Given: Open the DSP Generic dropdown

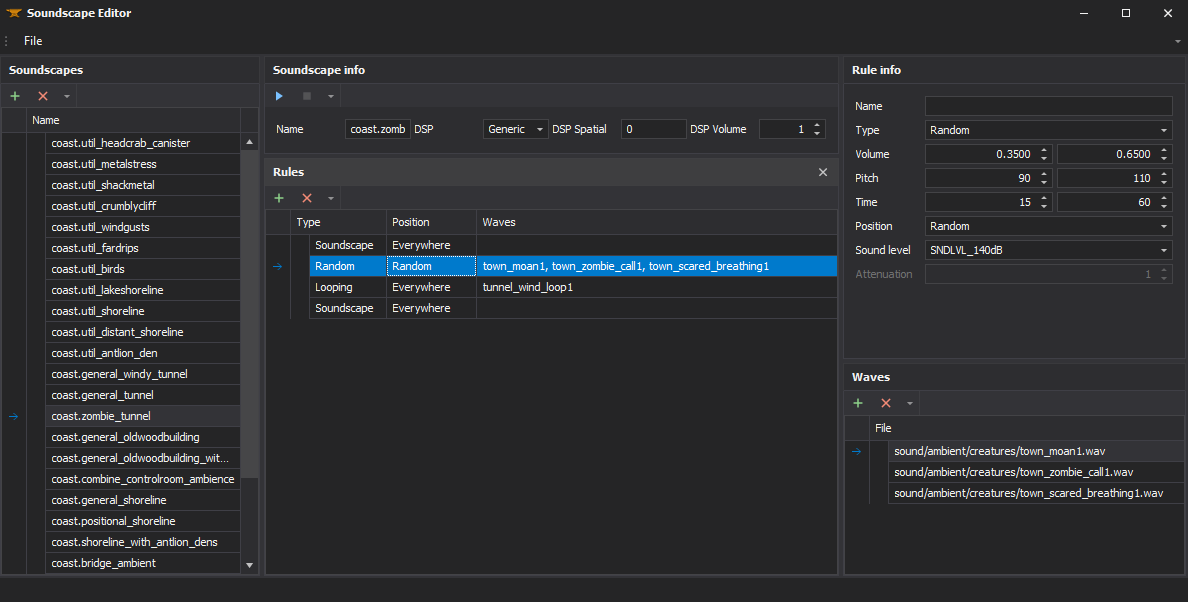Looking at the screenshot, I should pyautogui.click(x=516, y=129).
